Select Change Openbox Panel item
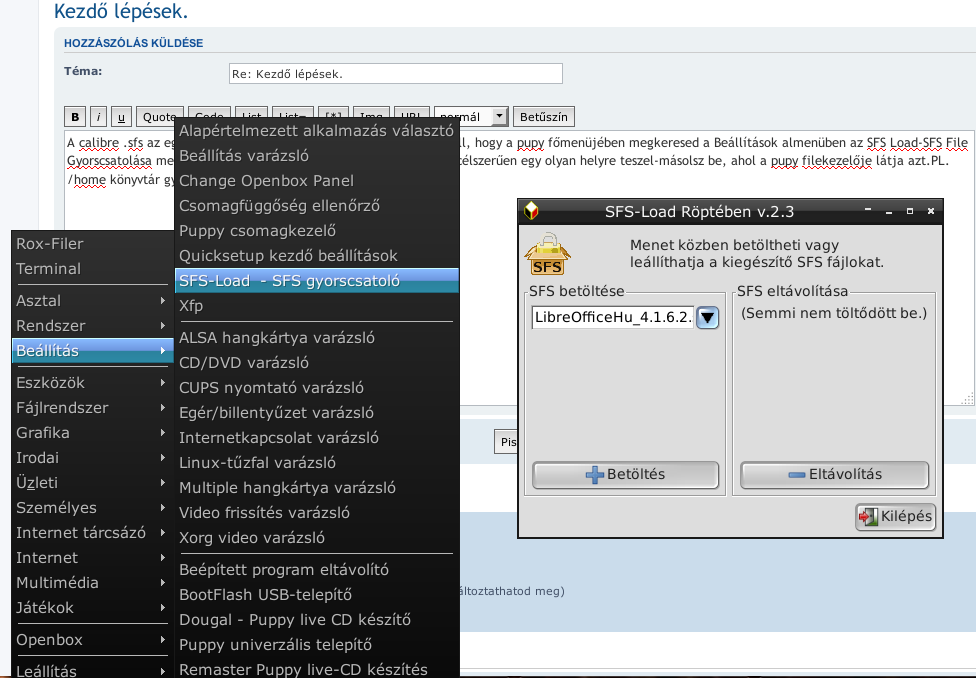Image resolution: width=976 pixels, height=678 pixels. click(317, 181)
